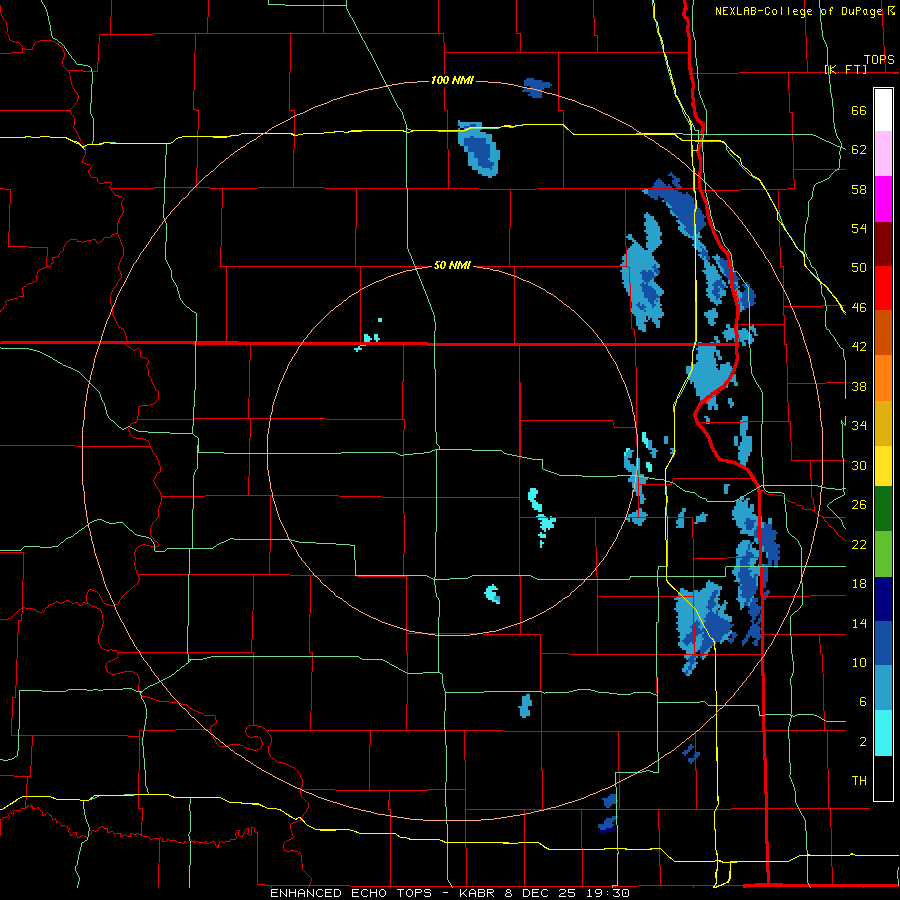Click the NEXLAB-College of DuPage credit text

coord(798,11)
